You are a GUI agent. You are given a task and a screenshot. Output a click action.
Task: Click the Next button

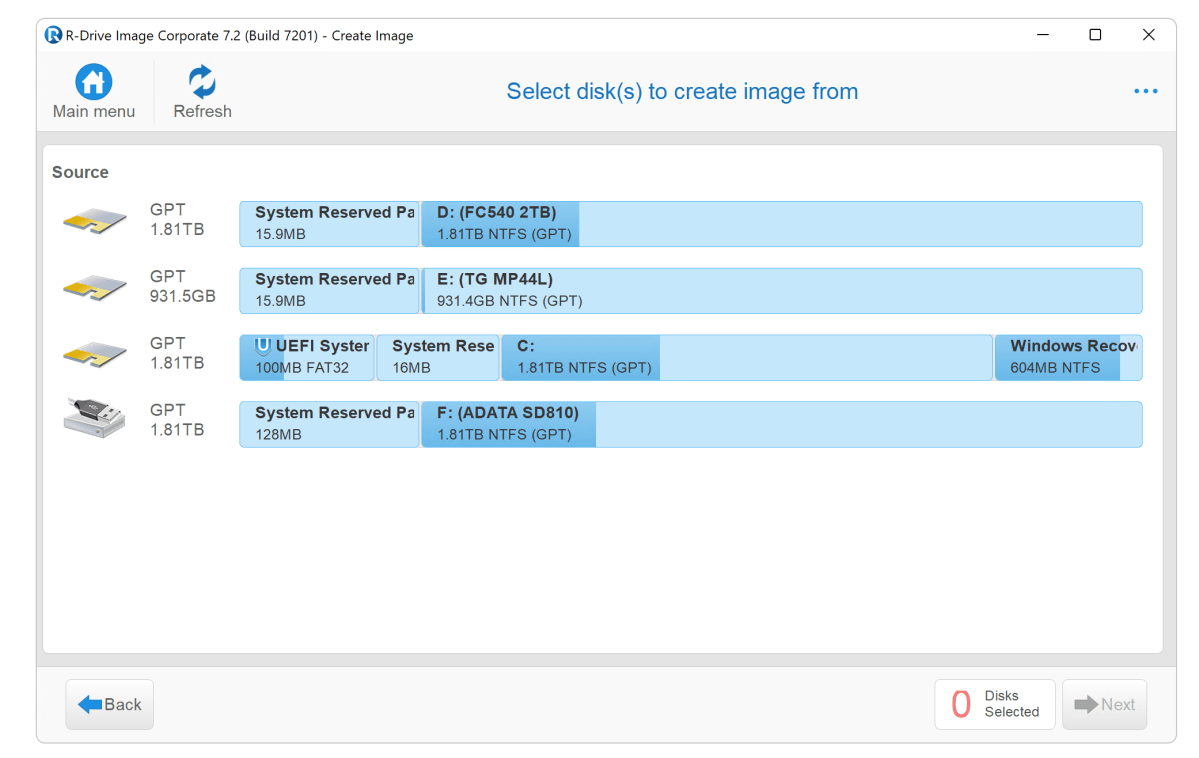(x=1104, y=704)
